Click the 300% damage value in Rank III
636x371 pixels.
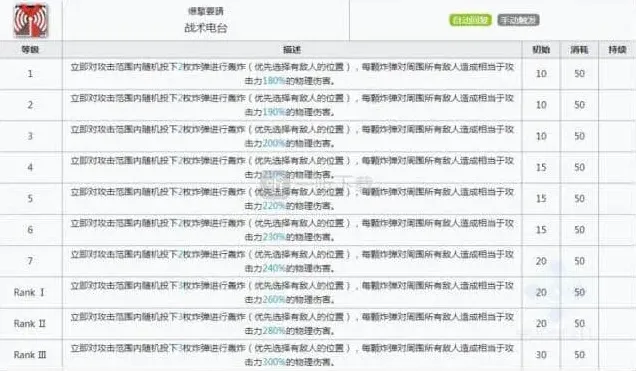tap(274, 362)
